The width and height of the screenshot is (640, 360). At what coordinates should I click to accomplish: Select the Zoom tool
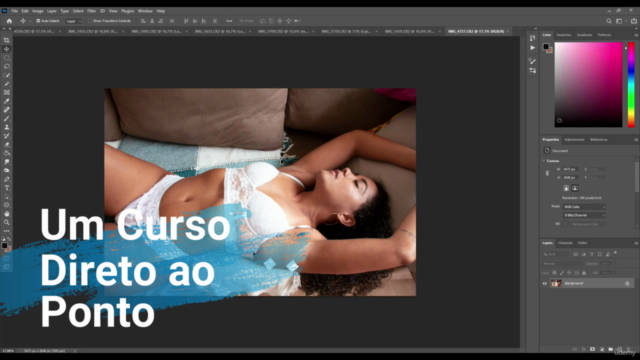click(7, 222)
